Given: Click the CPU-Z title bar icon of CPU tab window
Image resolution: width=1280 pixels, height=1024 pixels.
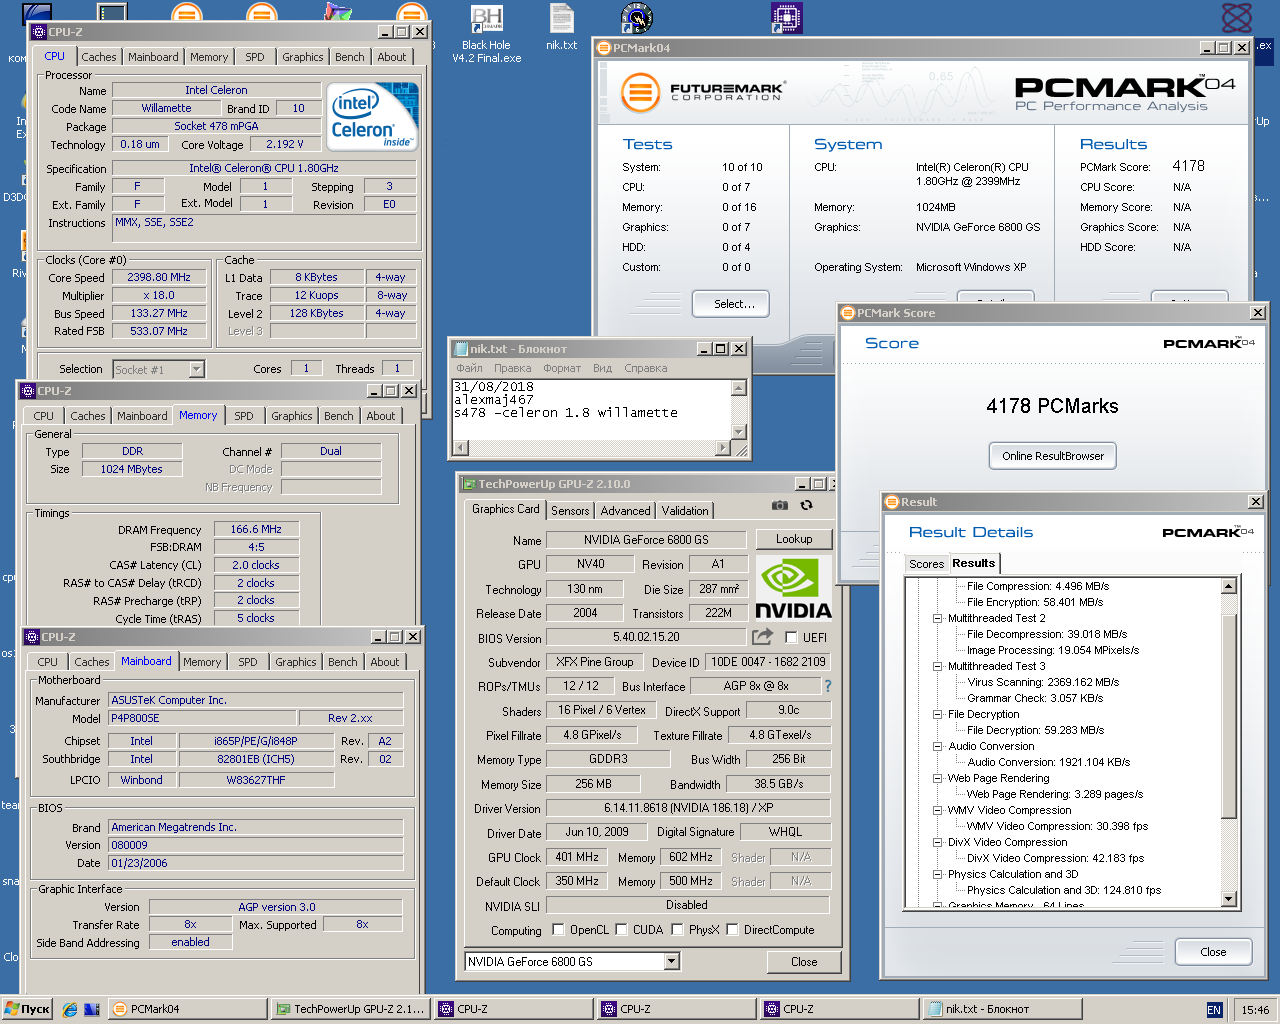Looking at the screenshot, I should click(x=39, y=32).
